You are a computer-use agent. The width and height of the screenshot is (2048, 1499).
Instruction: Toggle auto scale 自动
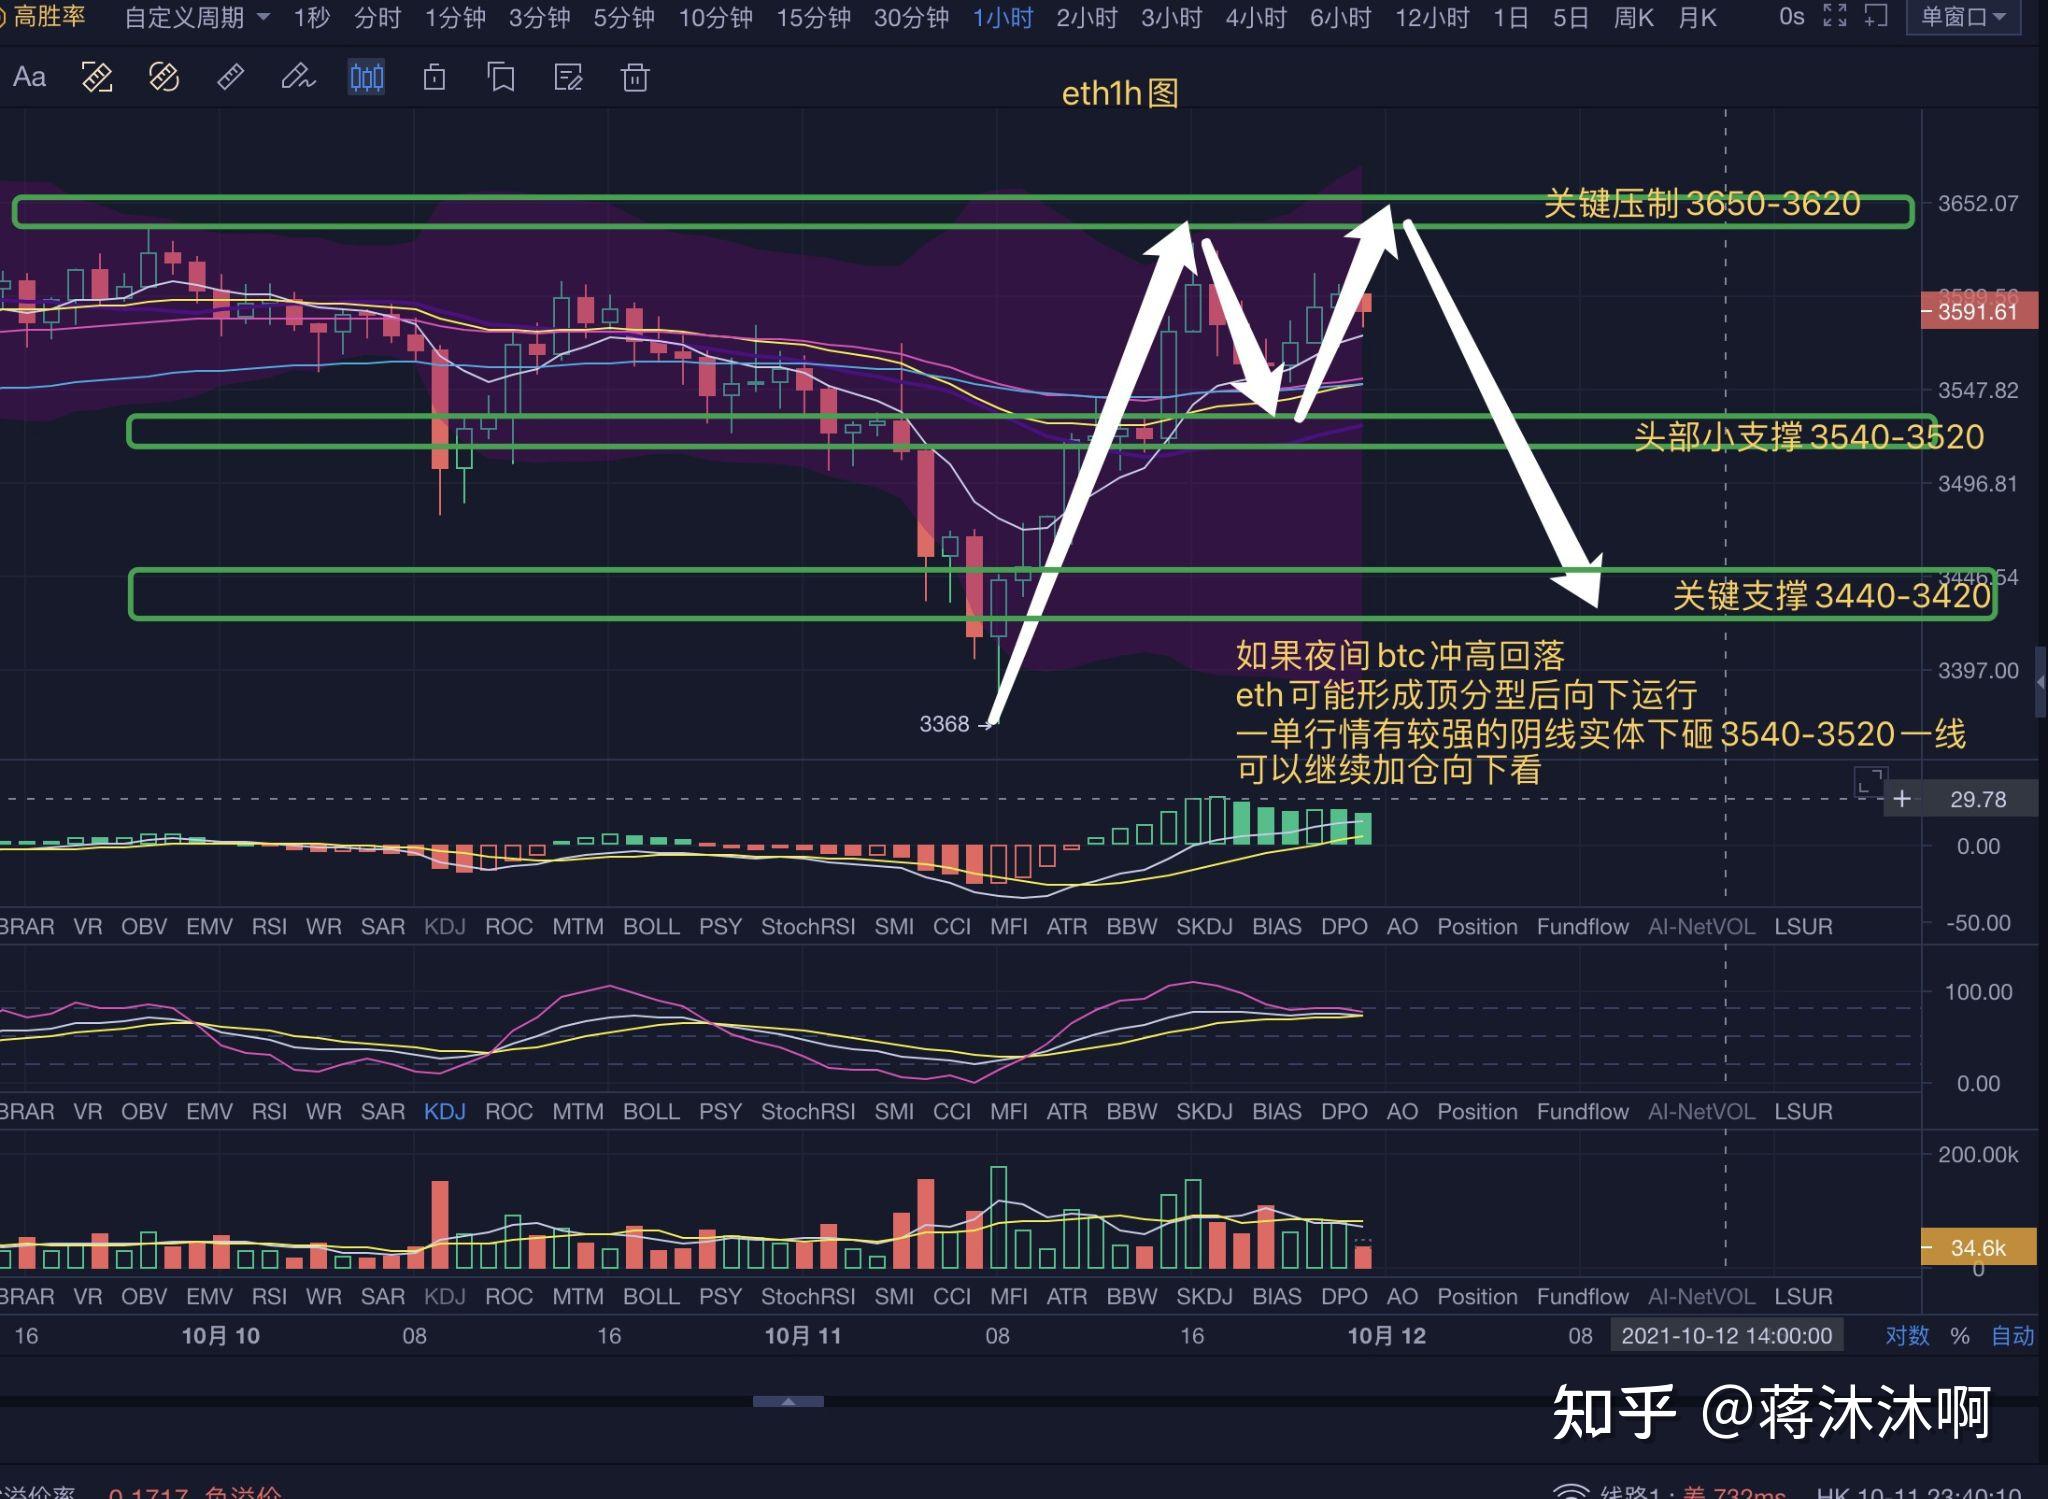(2012, 1336)
